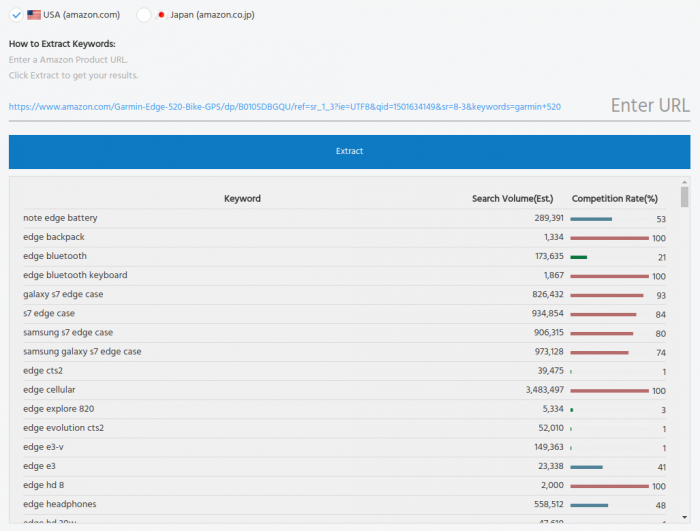Screen dimensions: 700x531
Task: Click the green competition bar for edge bluetooth
Action: coord(578,257)
